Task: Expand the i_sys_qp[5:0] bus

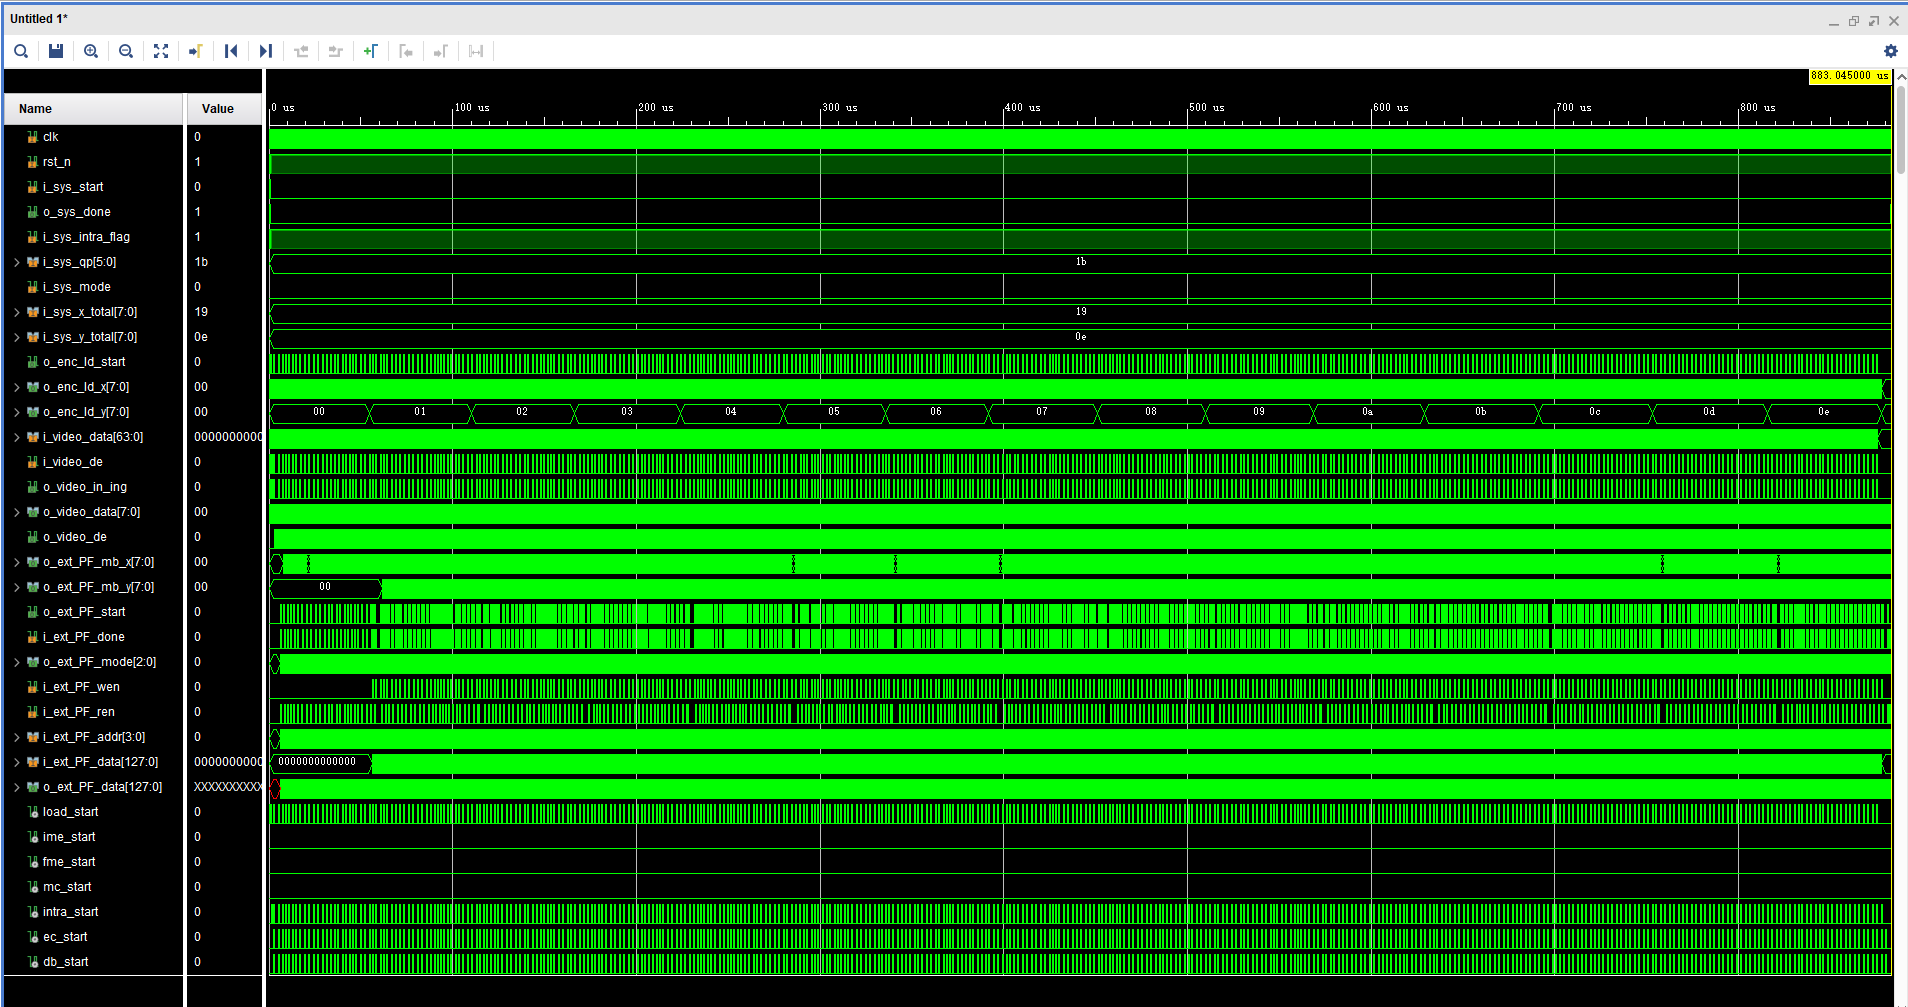Action: tap(16, 261)
